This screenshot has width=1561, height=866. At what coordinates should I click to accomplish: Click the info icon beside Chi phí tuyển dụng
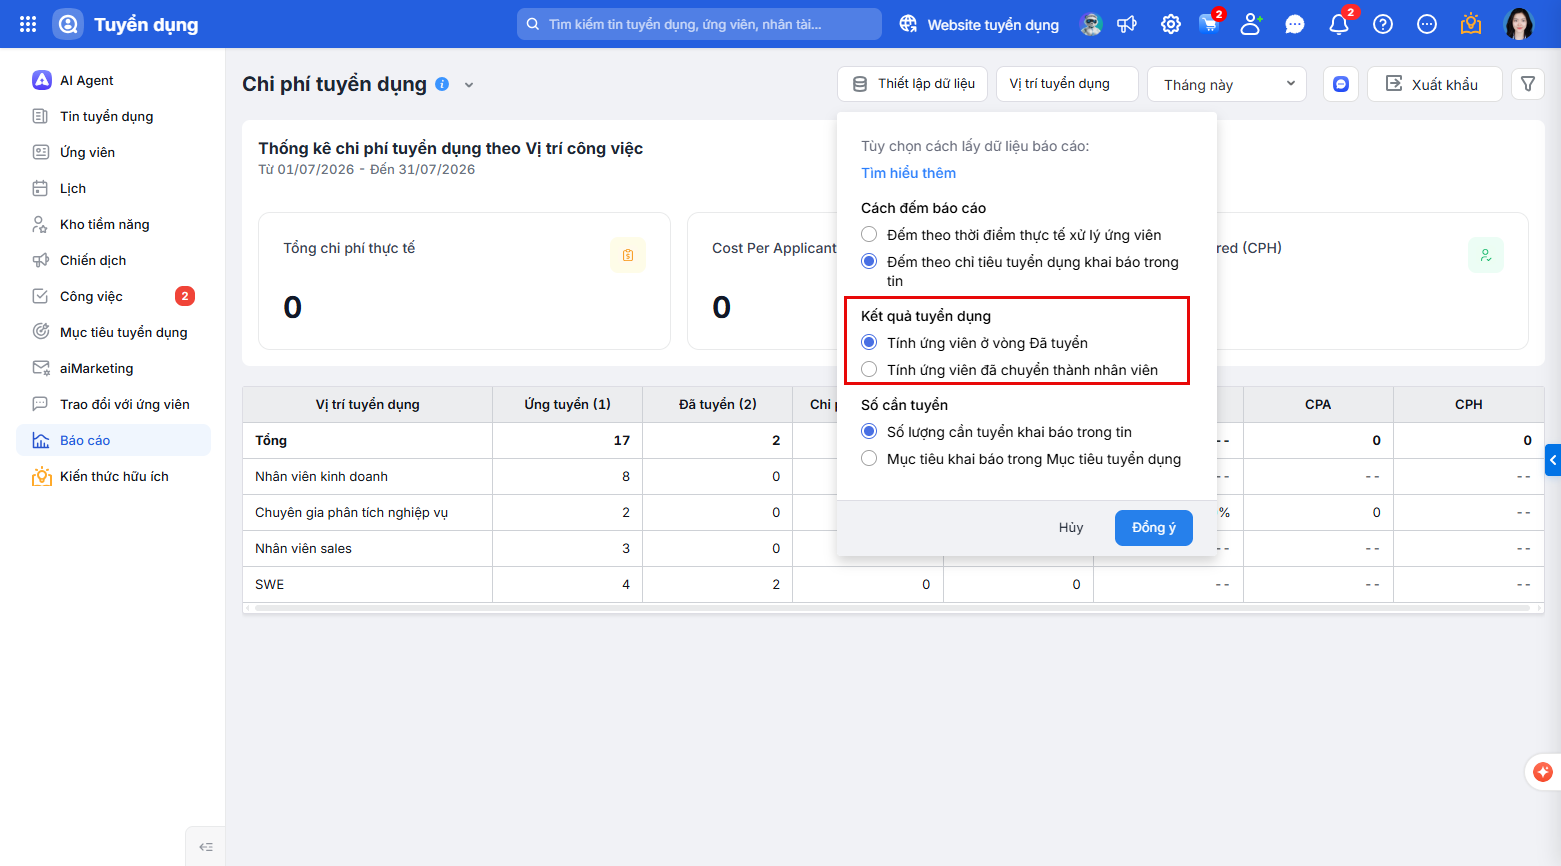pyautogui.click(x=442, y=84)
